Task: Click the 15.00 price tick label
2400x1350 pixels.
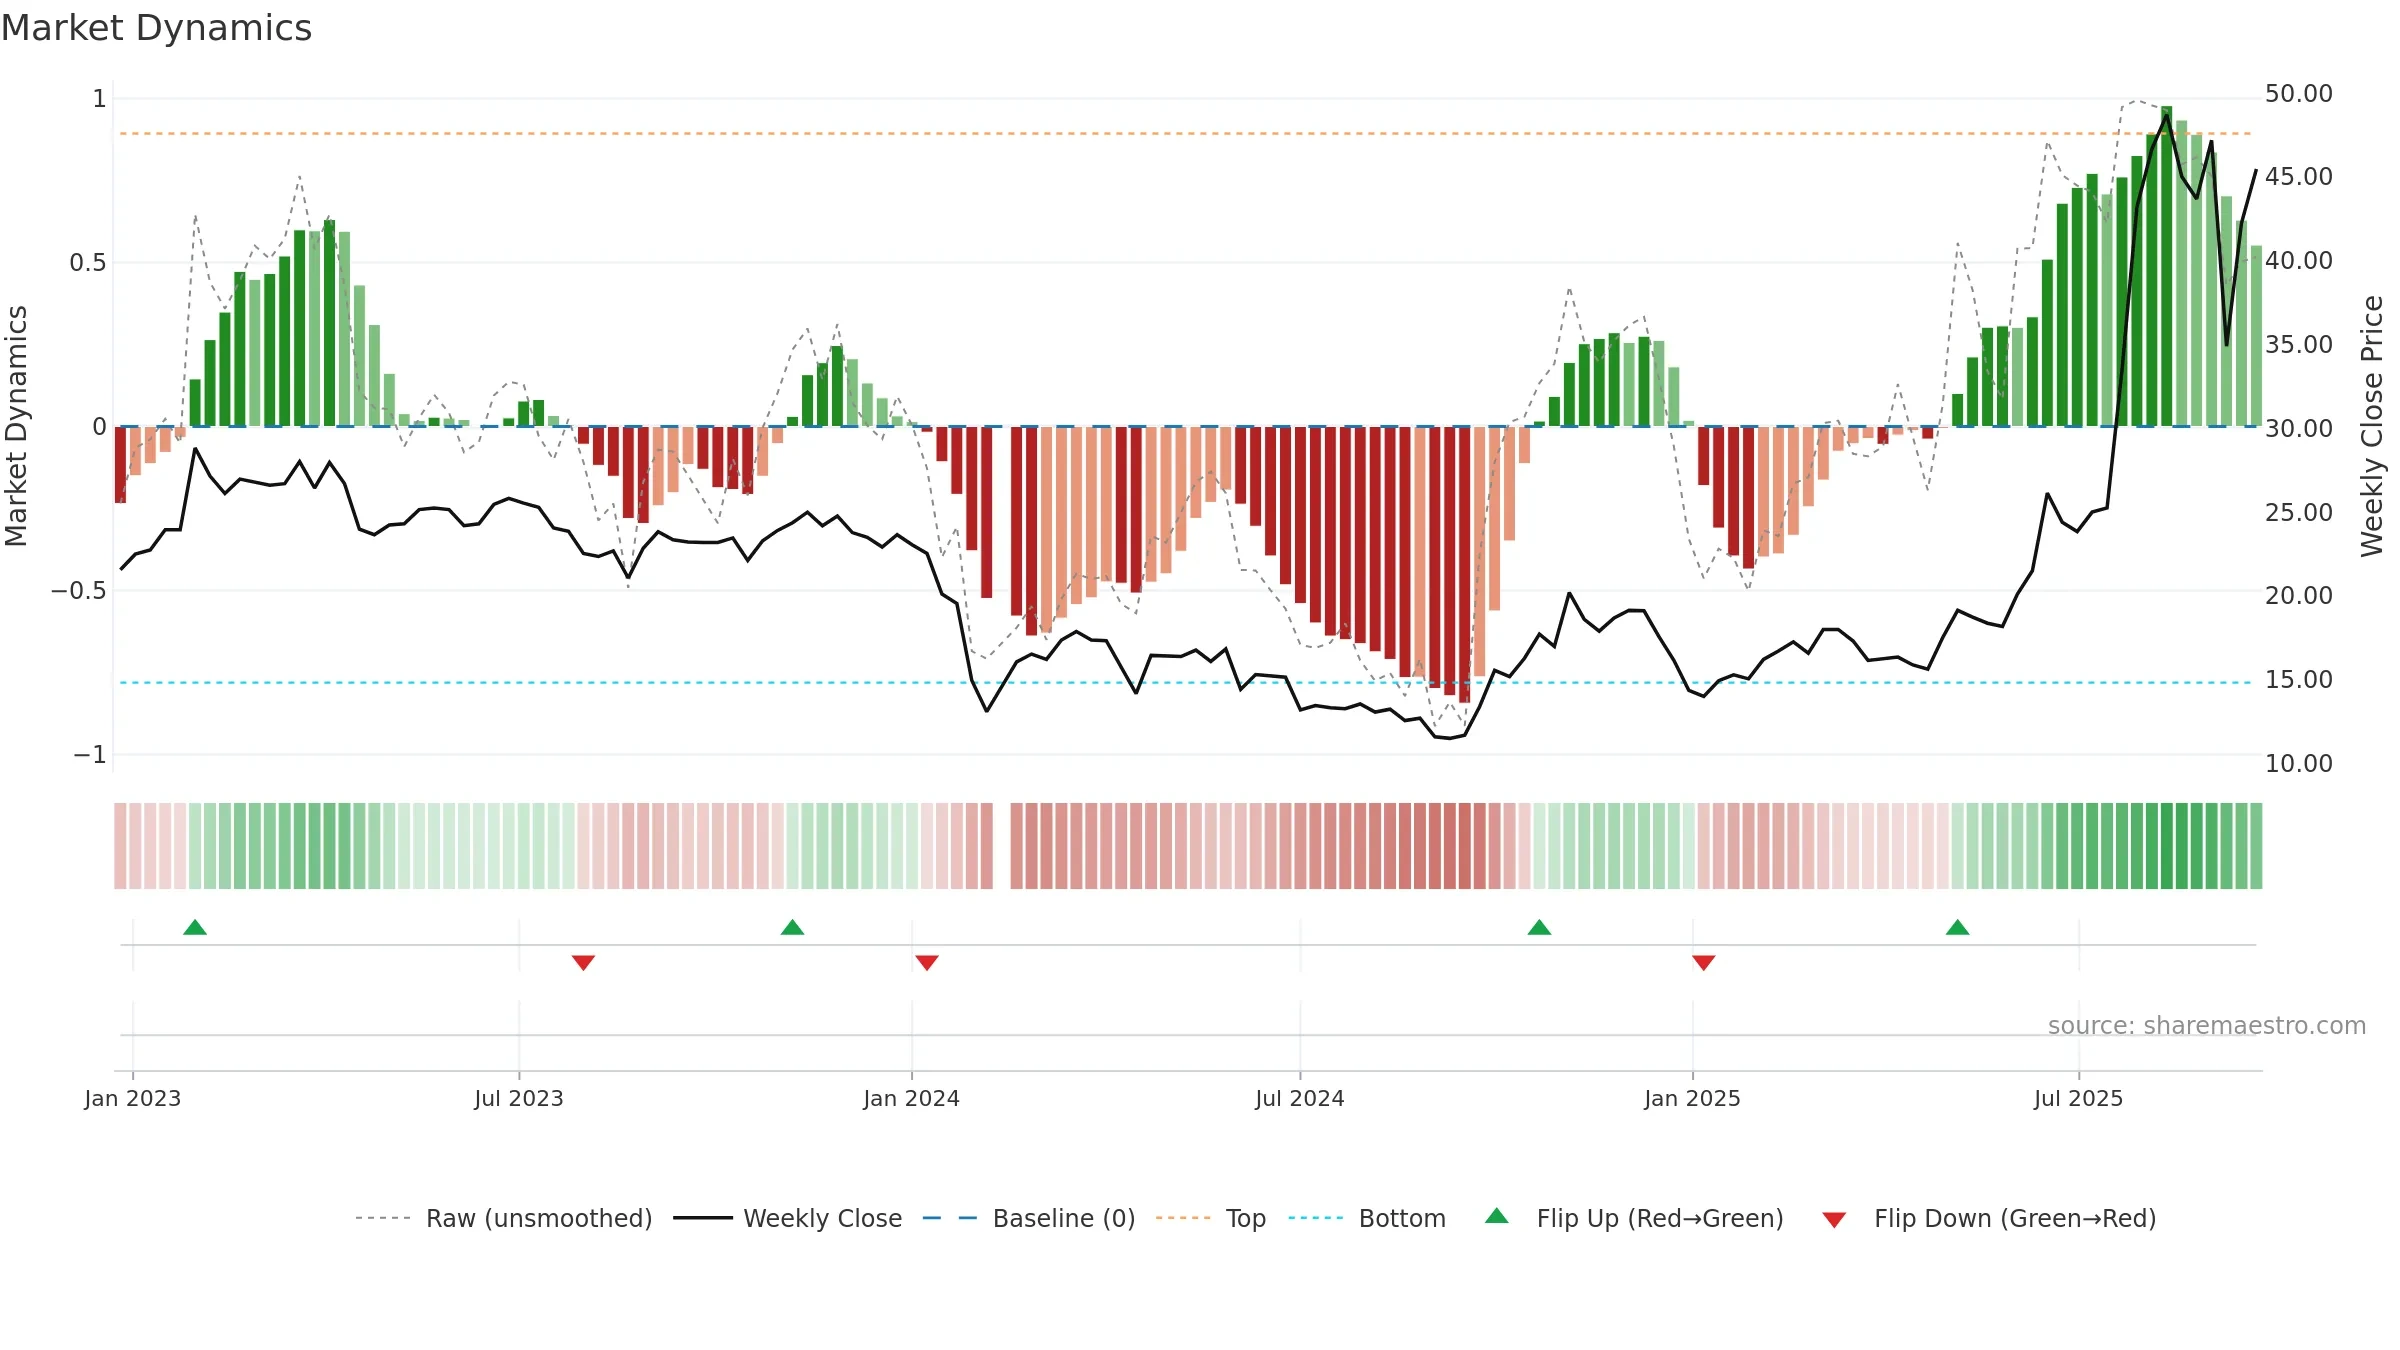Action: click(x=2299, y=679)
